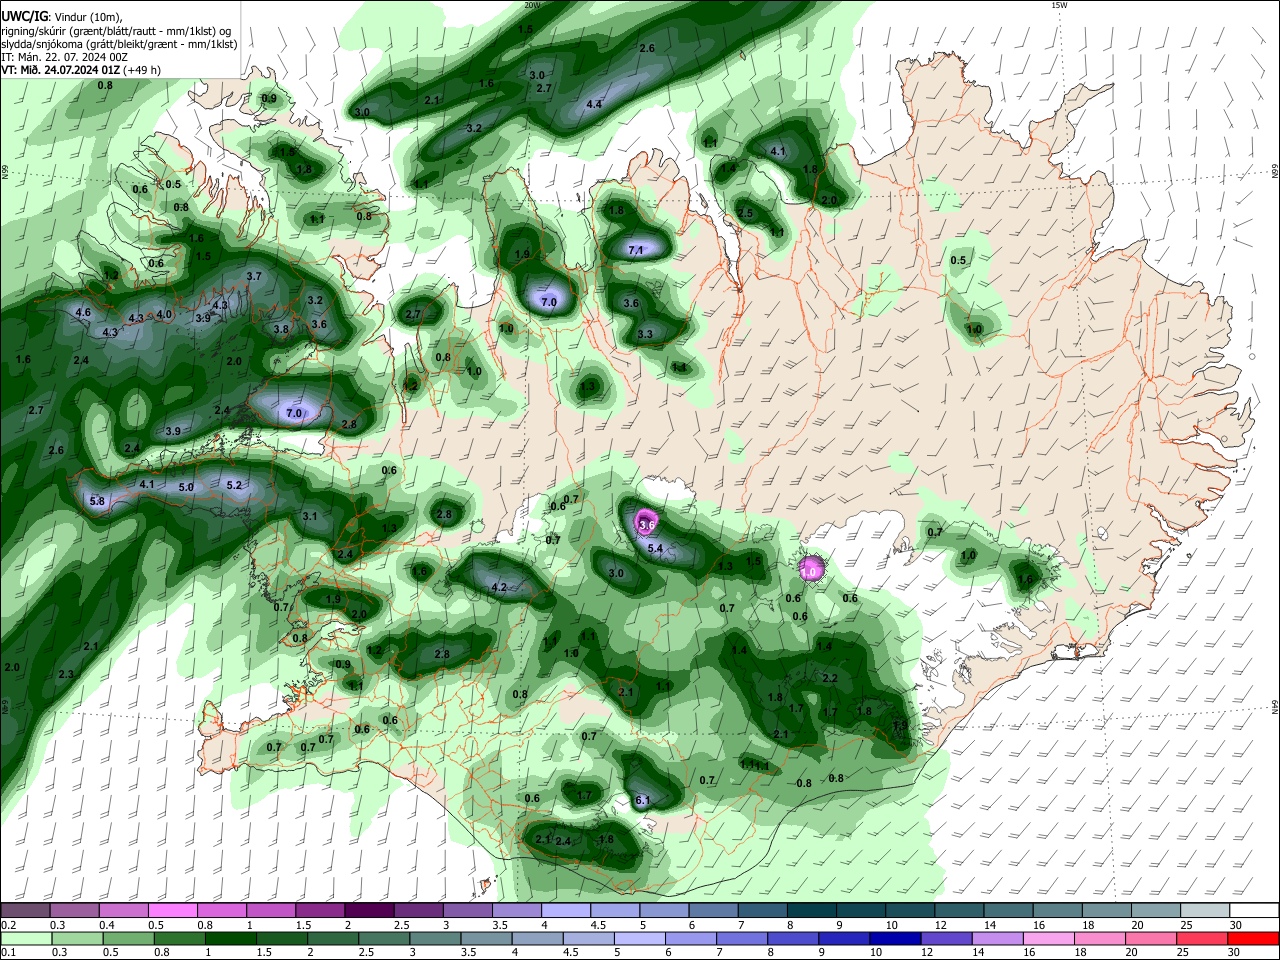Click the 3.7 precipitation value in the northwest
Screen dimensions: 1280x960
tap(254, 276)
